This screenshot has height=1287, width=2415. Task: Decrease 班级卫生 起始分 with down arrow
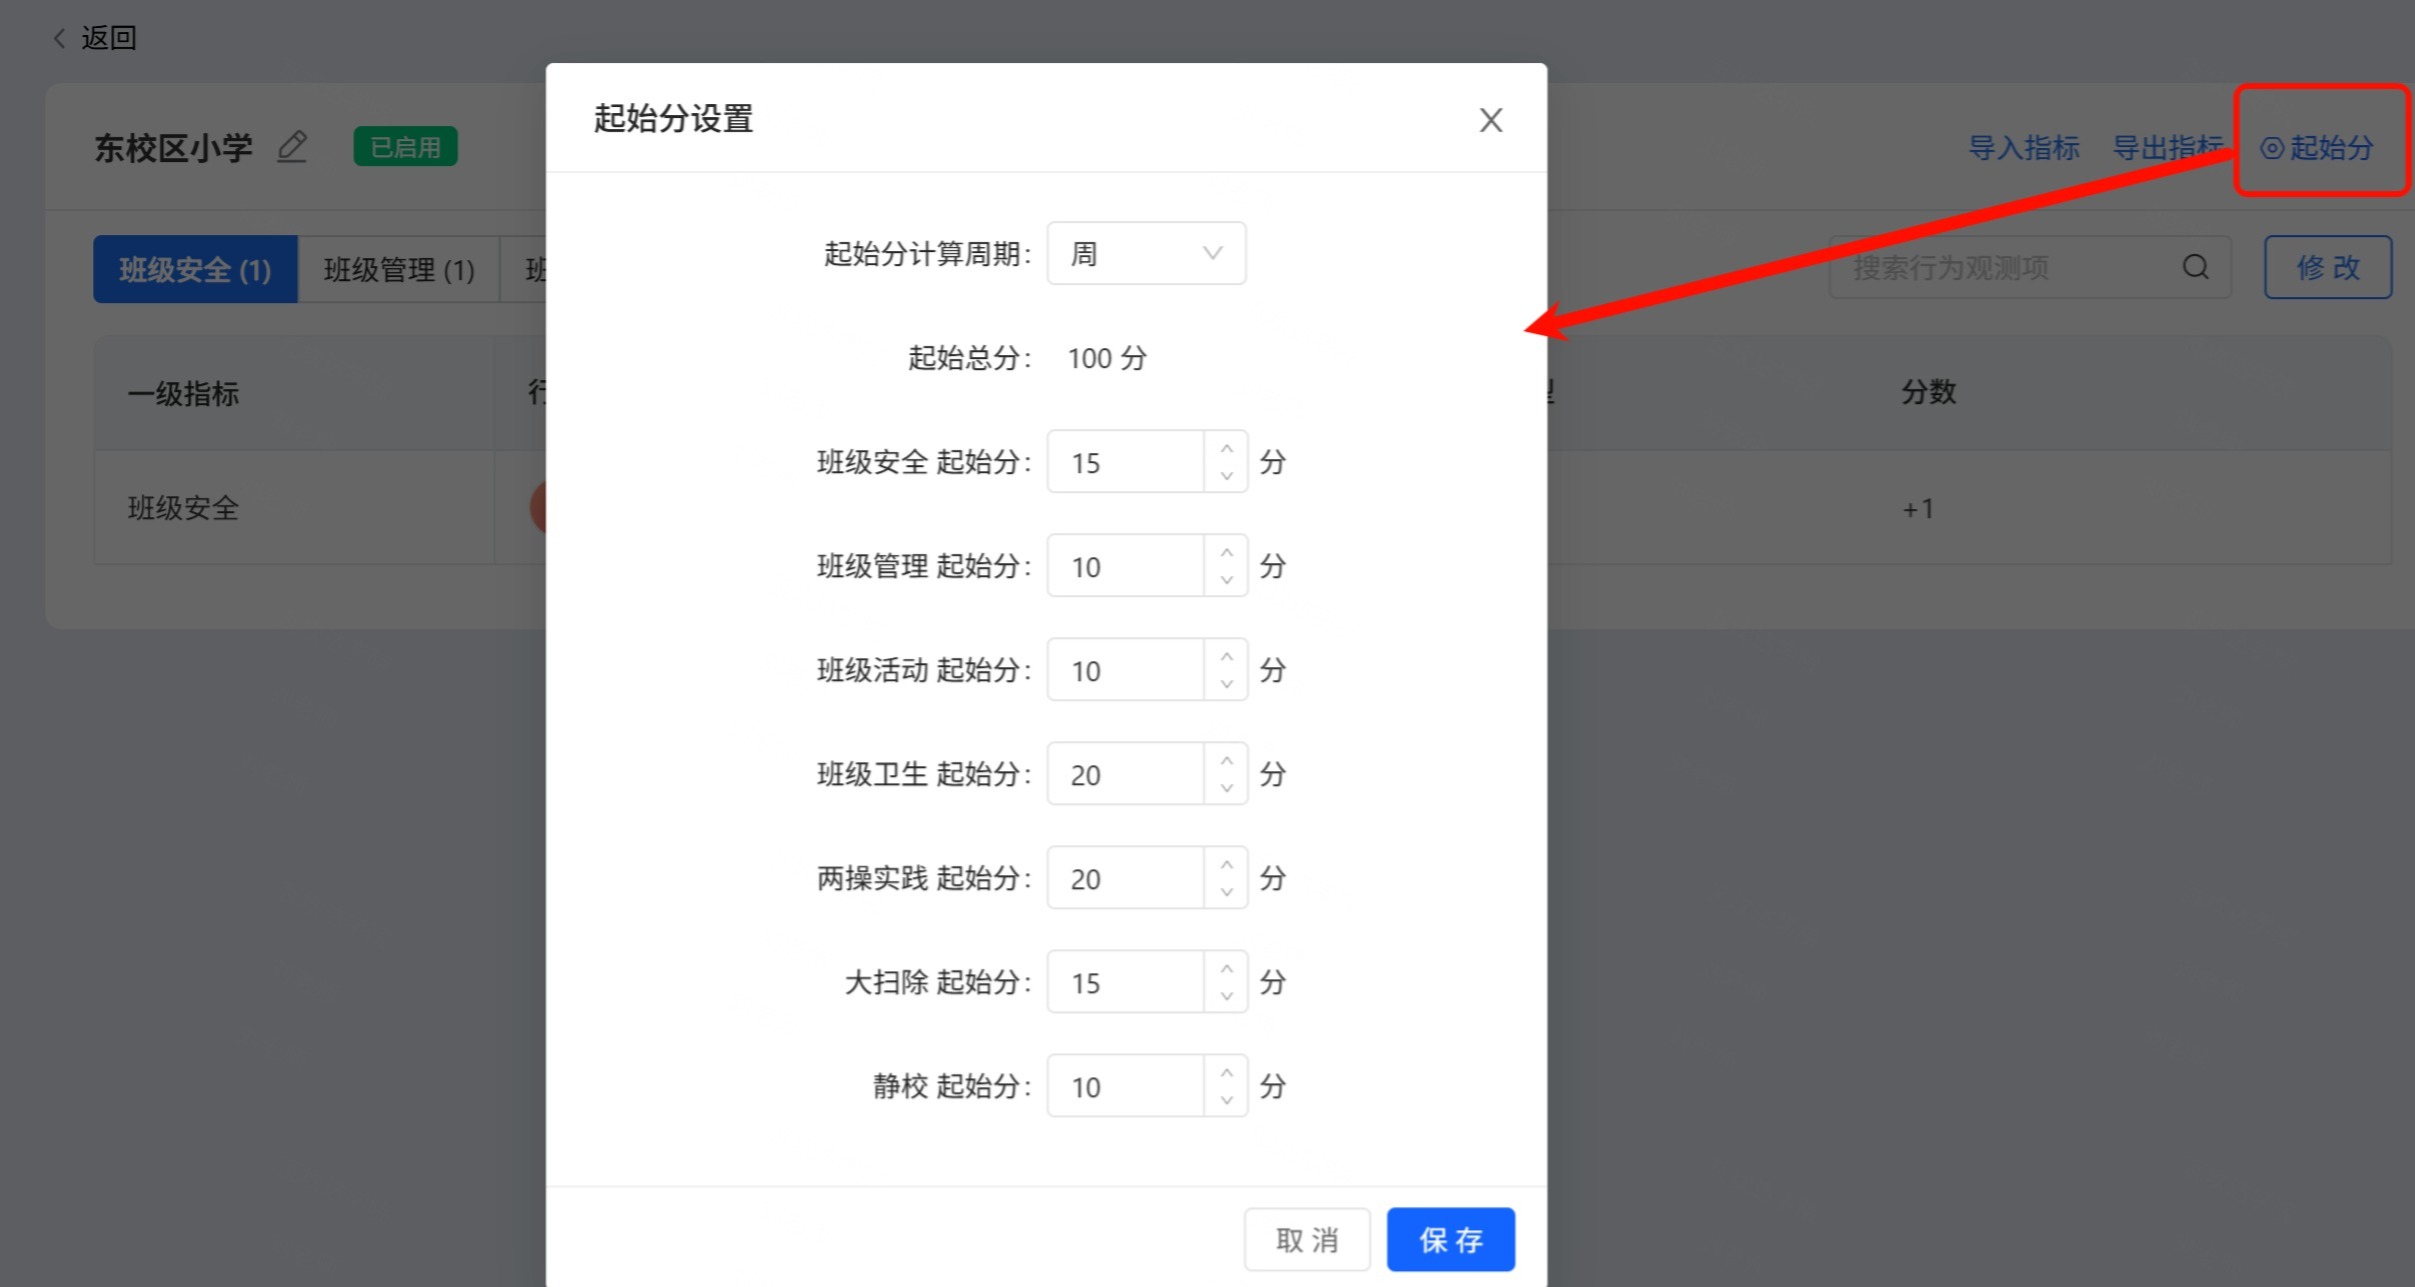click(1226, 788)
